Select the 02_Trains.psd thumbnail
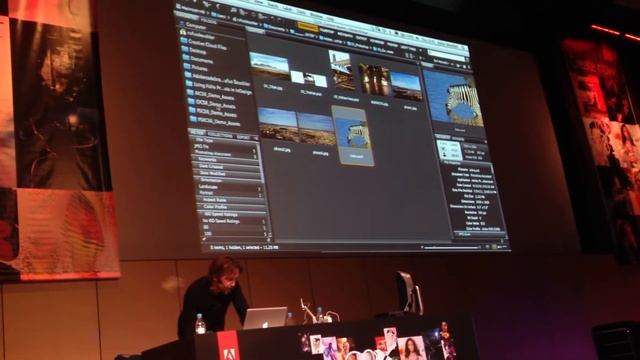Viewport: 640px width, 360px height. 309,78
